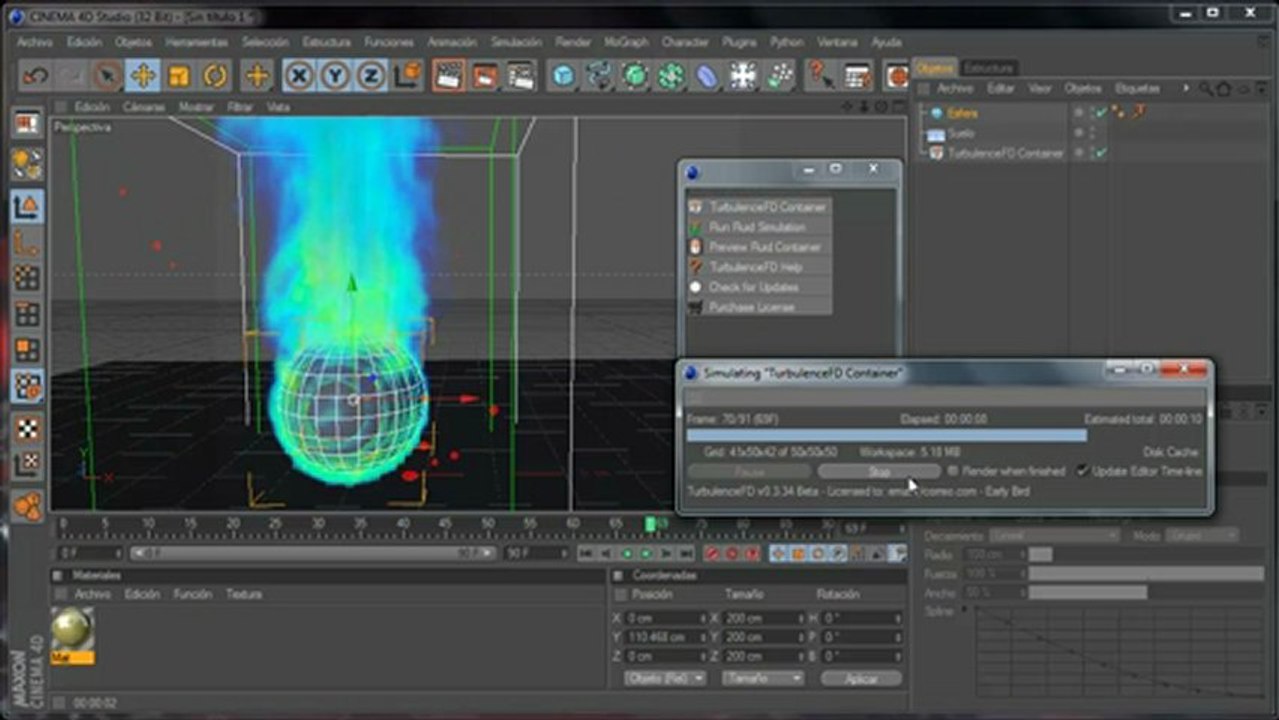Image resolution: width=1279 pixels, height=720 pixels.
Task: Activate the Scale tool
Action: [179, 76]
